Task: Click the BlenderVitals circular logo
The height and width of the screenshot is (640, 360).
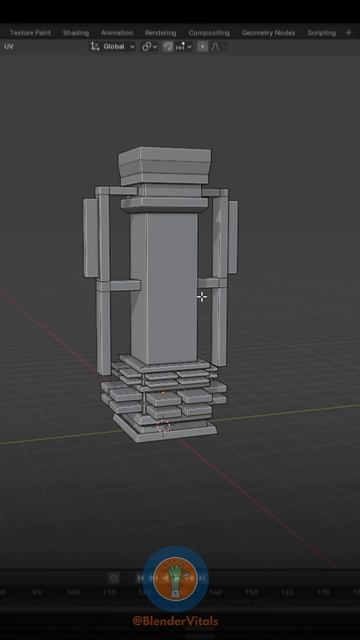Action: 176,579
